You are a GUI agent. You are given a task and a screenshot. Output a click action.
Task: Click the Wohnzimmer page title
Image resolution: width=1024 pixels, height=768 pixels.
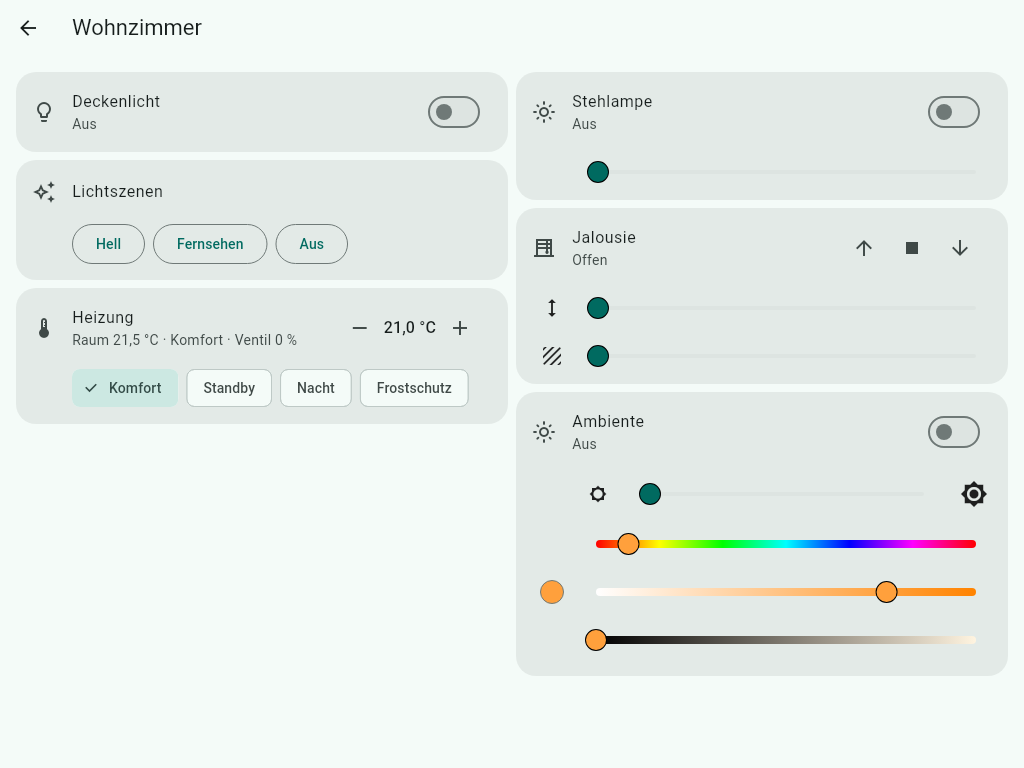click(137, 27)
